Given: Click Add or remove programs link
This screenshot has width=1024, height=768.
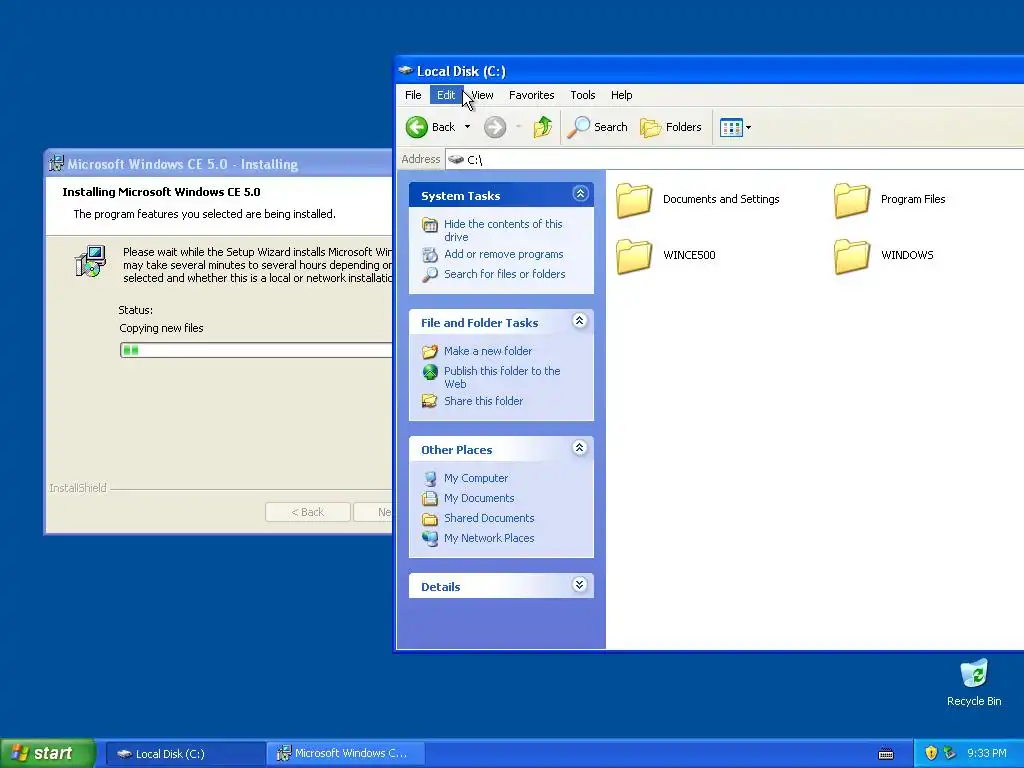Looking at the screenshot, I should [504, 254].
